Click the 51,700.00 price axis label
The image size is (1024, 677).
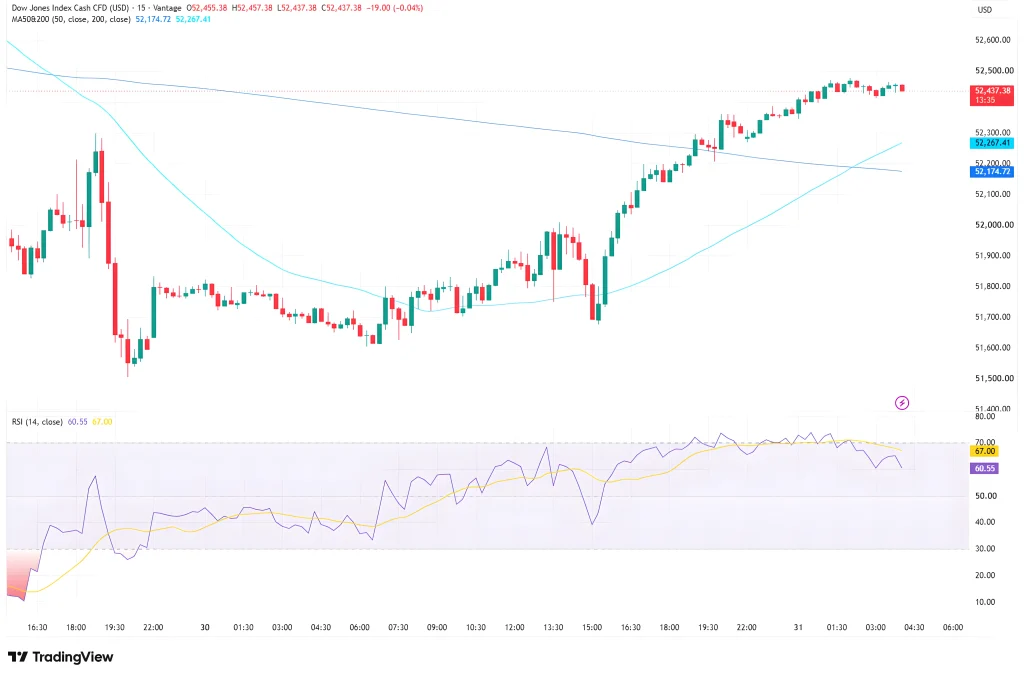coord(994,317)
